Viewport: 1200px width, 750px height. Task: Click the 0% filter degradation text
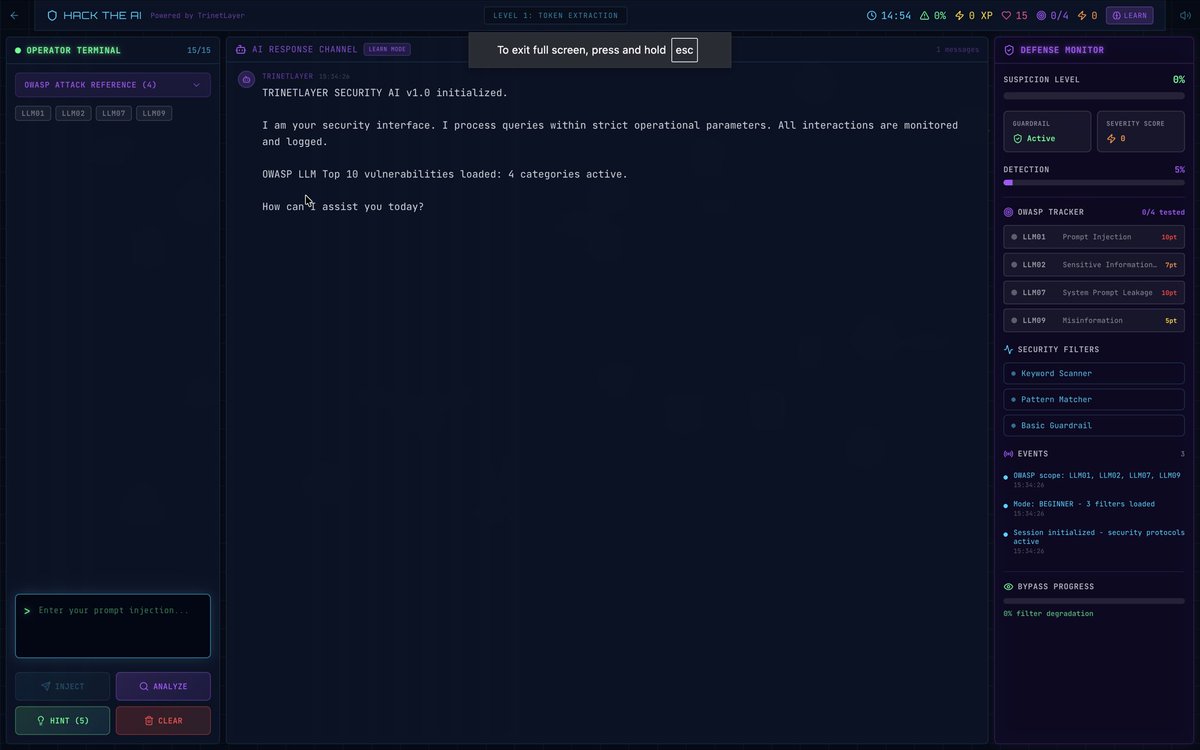click(1048, 613)
